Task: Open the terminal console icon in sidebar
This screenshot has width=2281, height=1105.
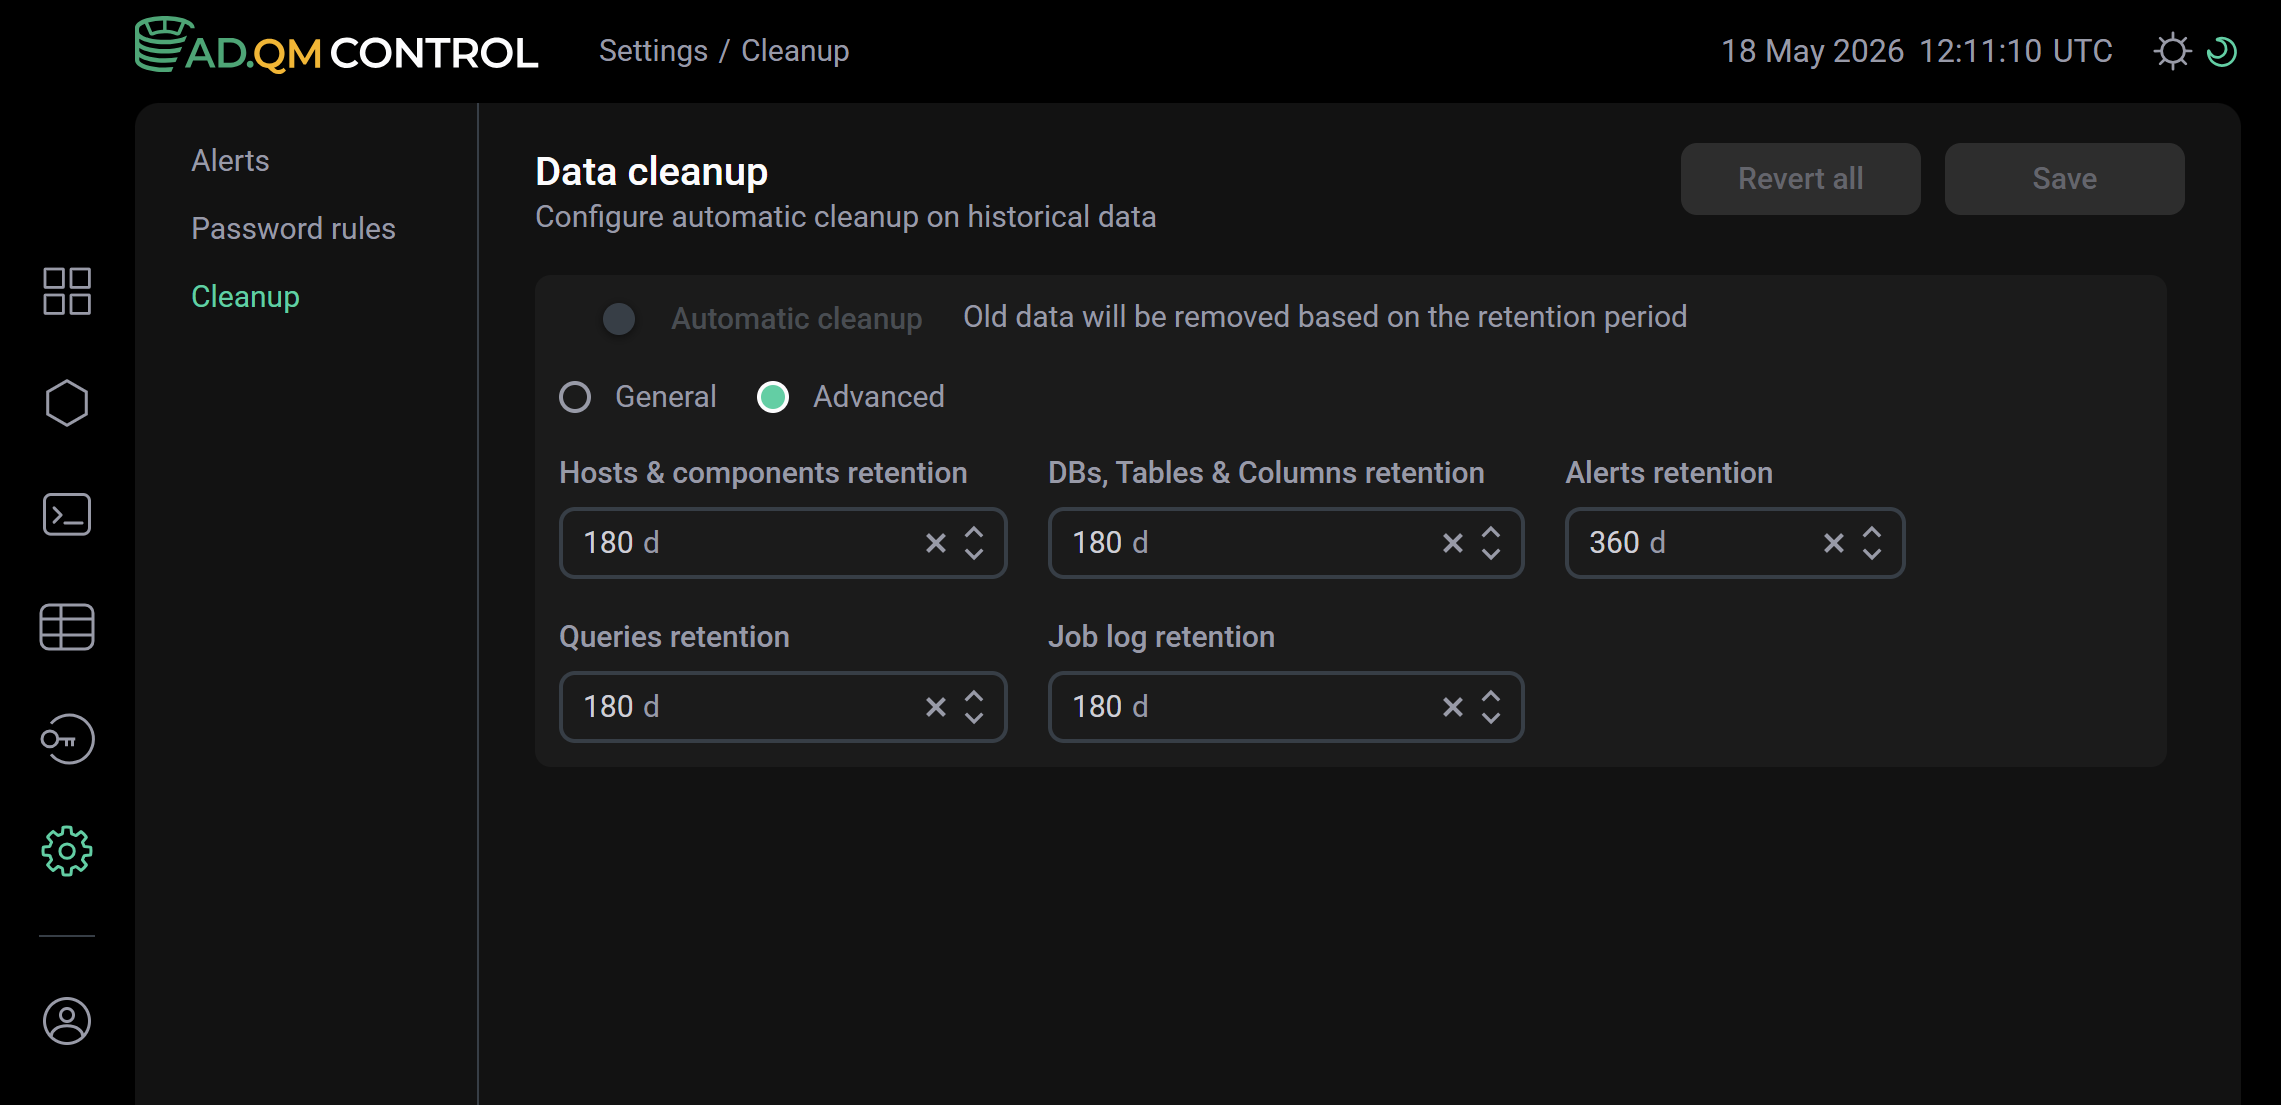Action: pyautogui.click(x=67, y=515)
